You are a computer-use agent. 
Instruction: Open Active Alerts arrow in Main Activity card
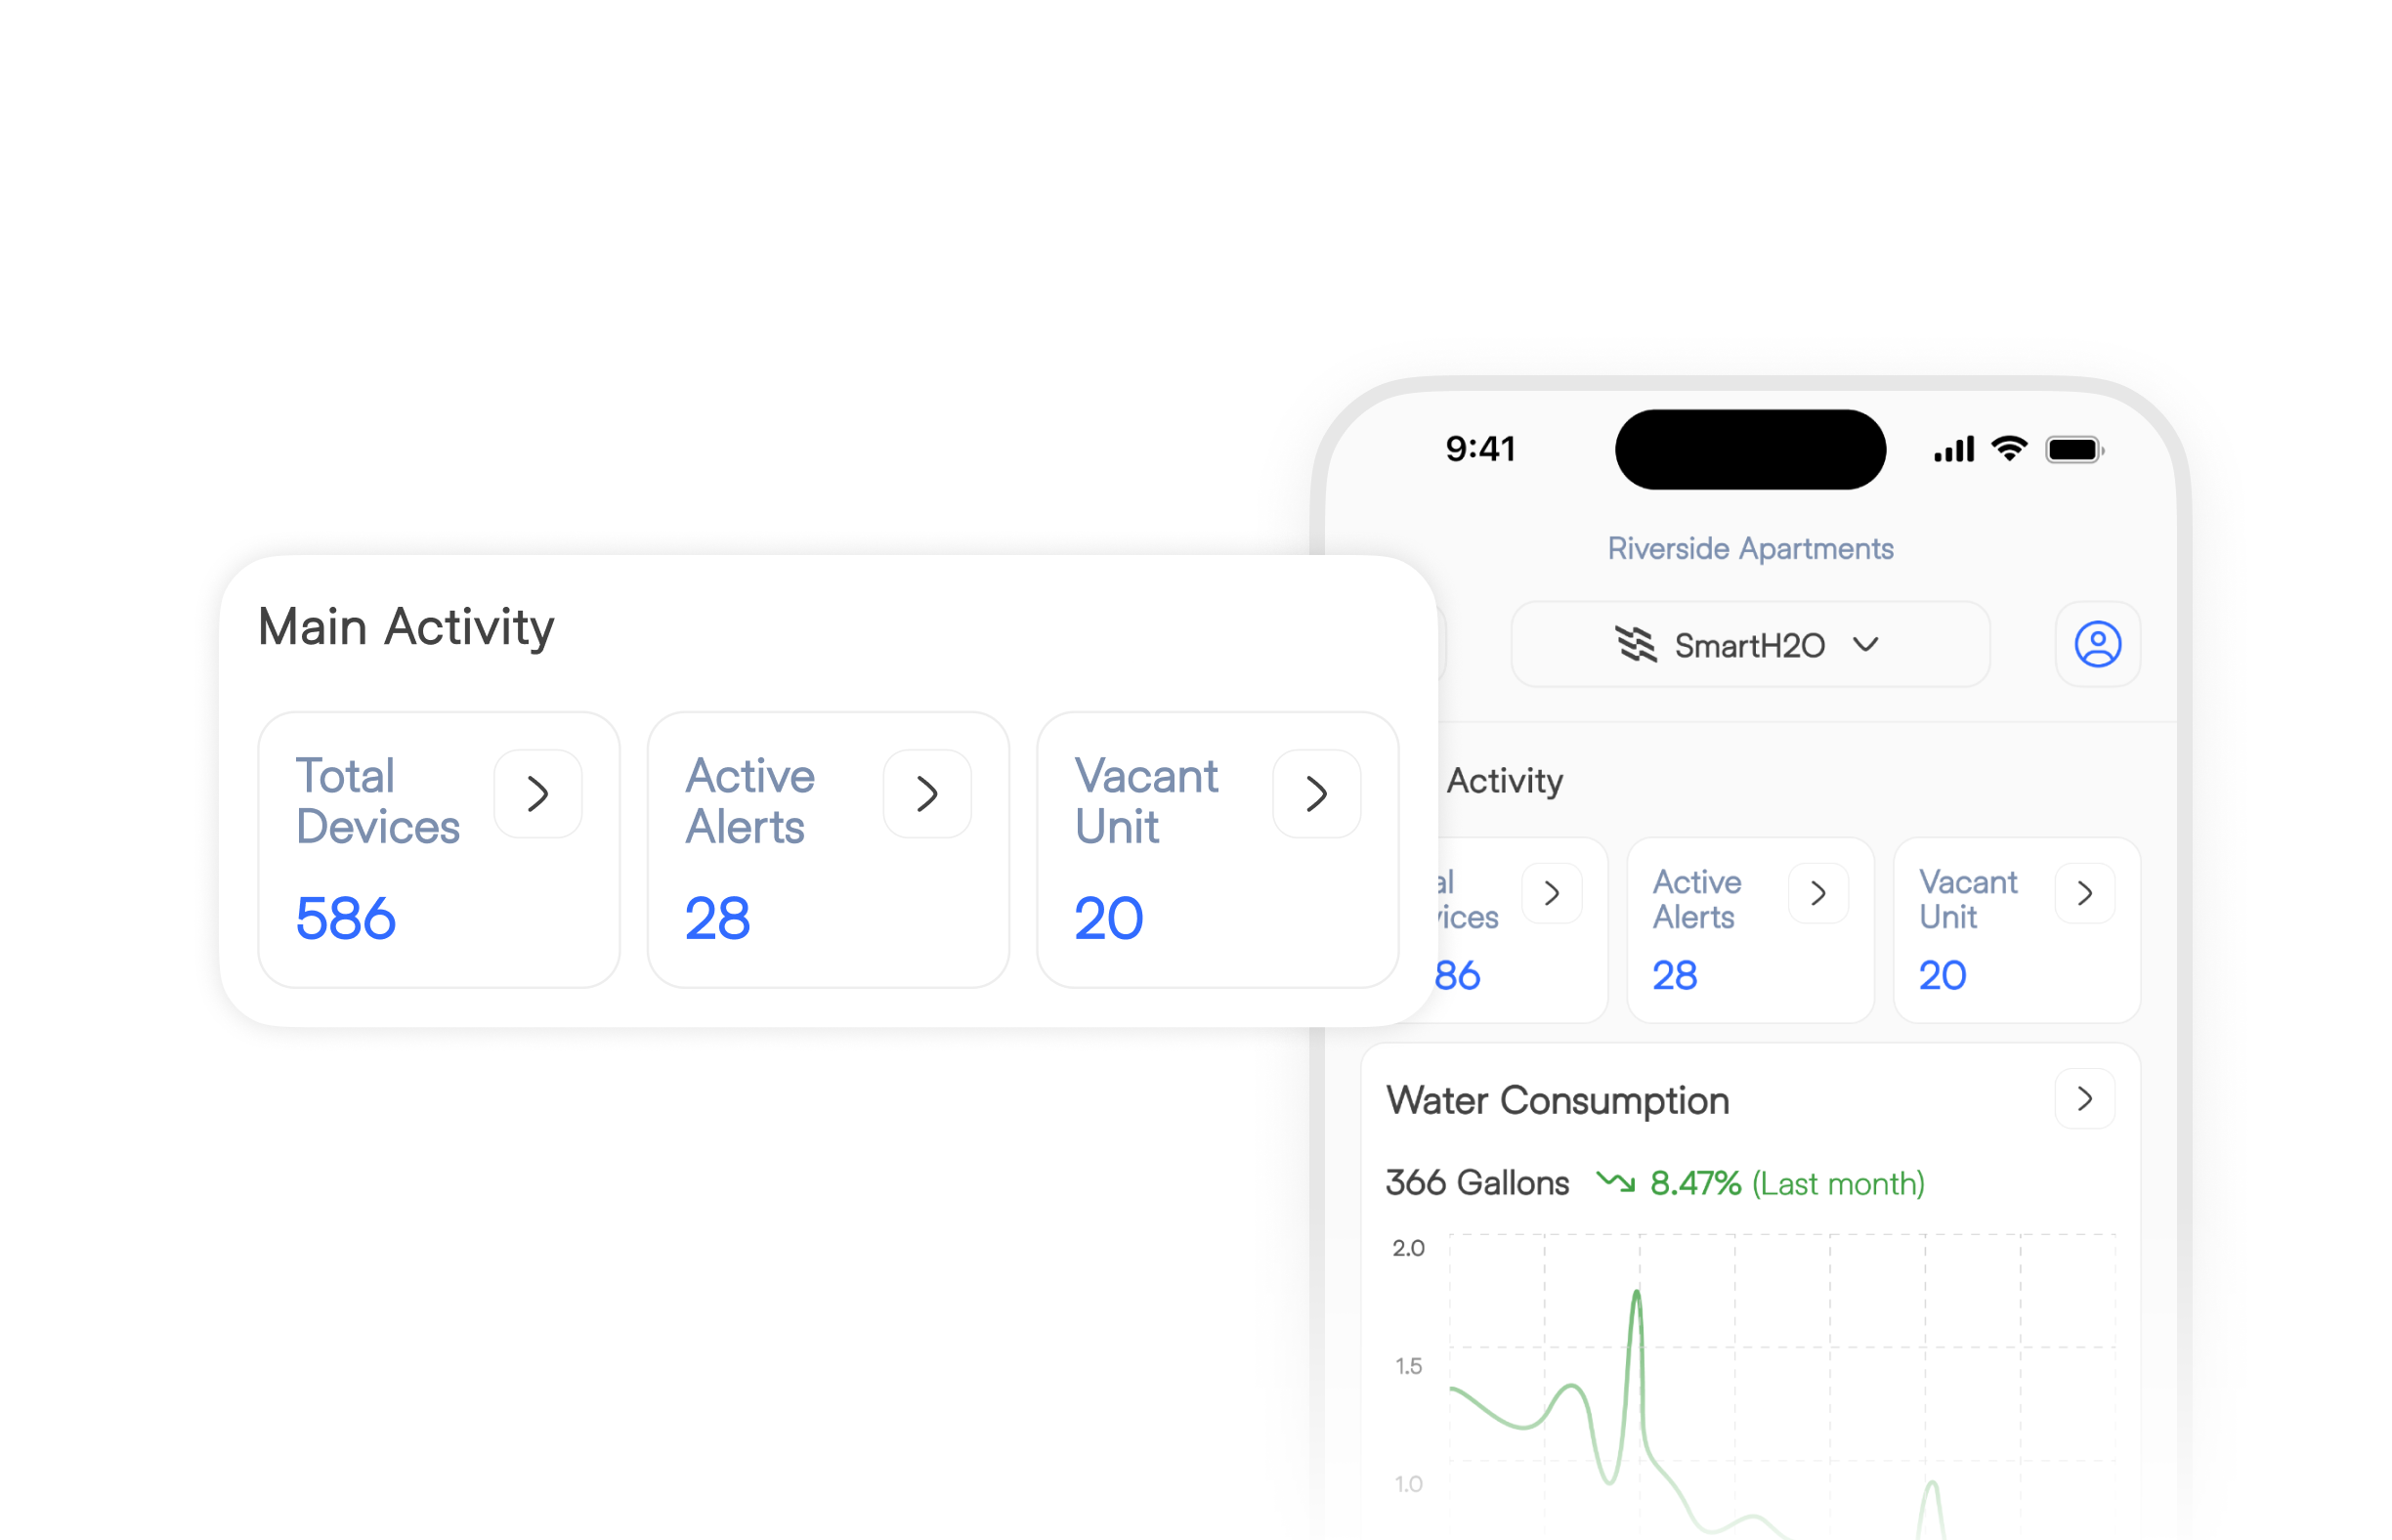(926, 793)
